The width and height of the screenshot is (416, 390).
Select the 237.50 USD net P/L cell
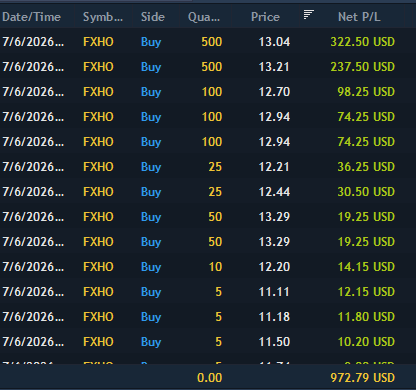click(x=363, y=67)
